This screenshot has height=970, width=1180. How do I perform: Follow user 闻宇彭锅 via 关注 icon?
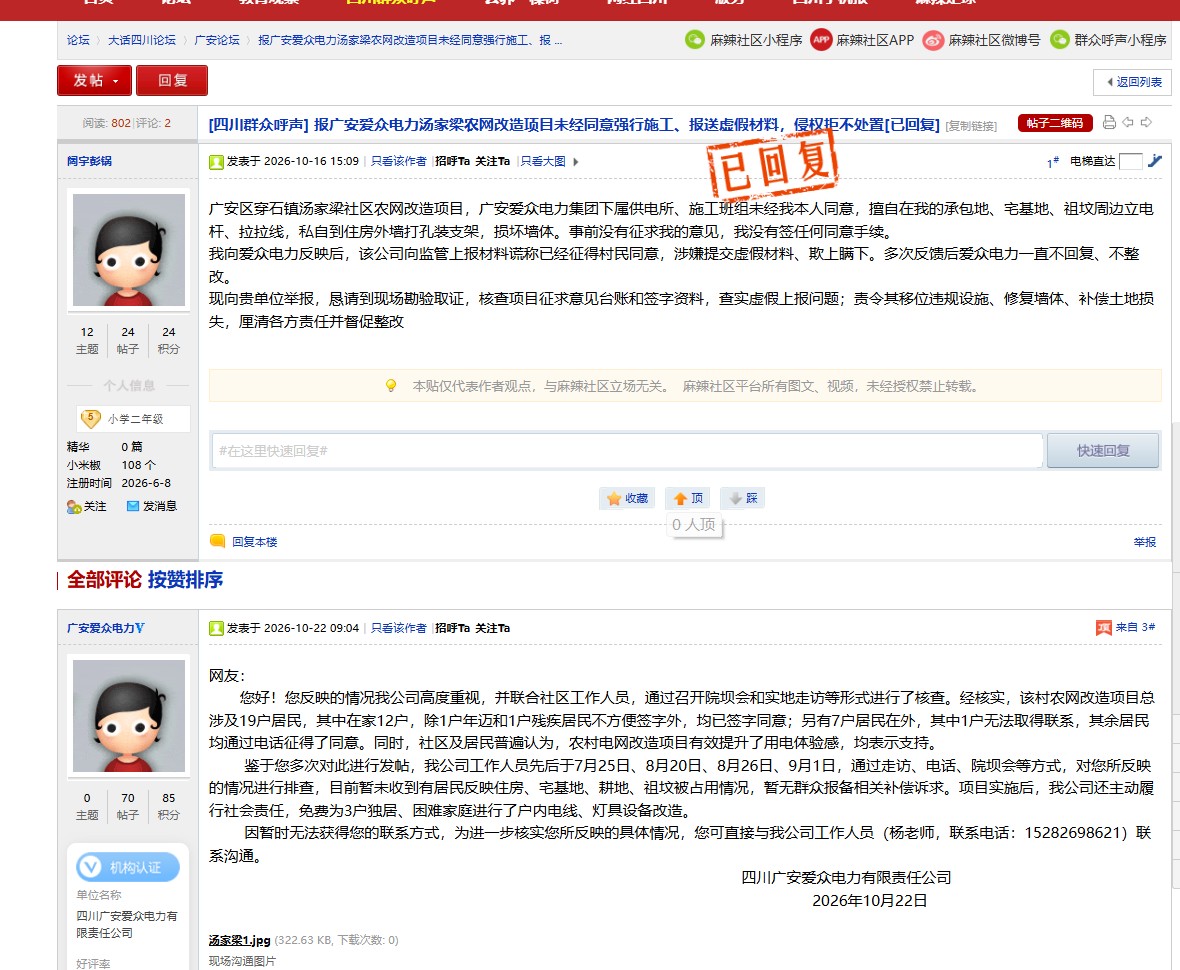coord(87,506)
